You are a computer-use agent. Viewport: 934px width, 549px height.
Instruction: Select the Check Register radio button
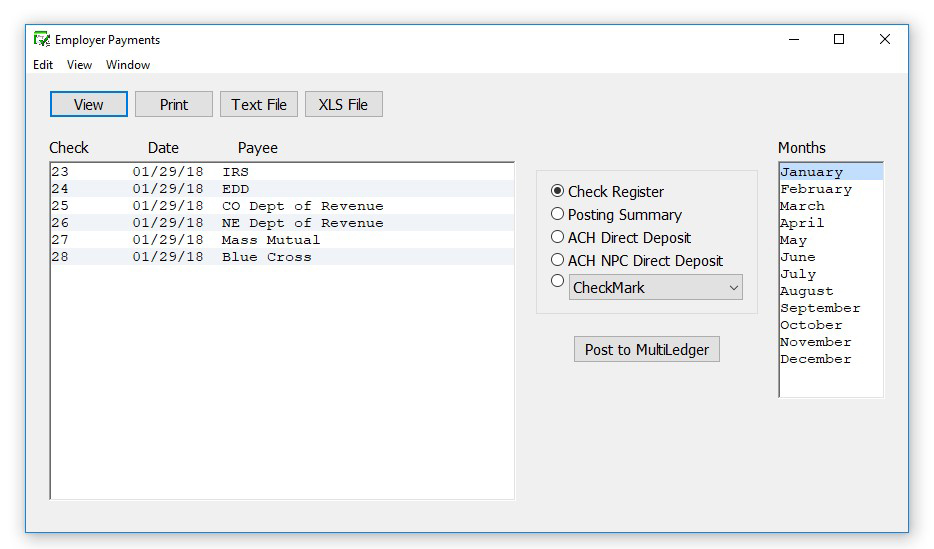pyautogui.click(x=558, y=191)
